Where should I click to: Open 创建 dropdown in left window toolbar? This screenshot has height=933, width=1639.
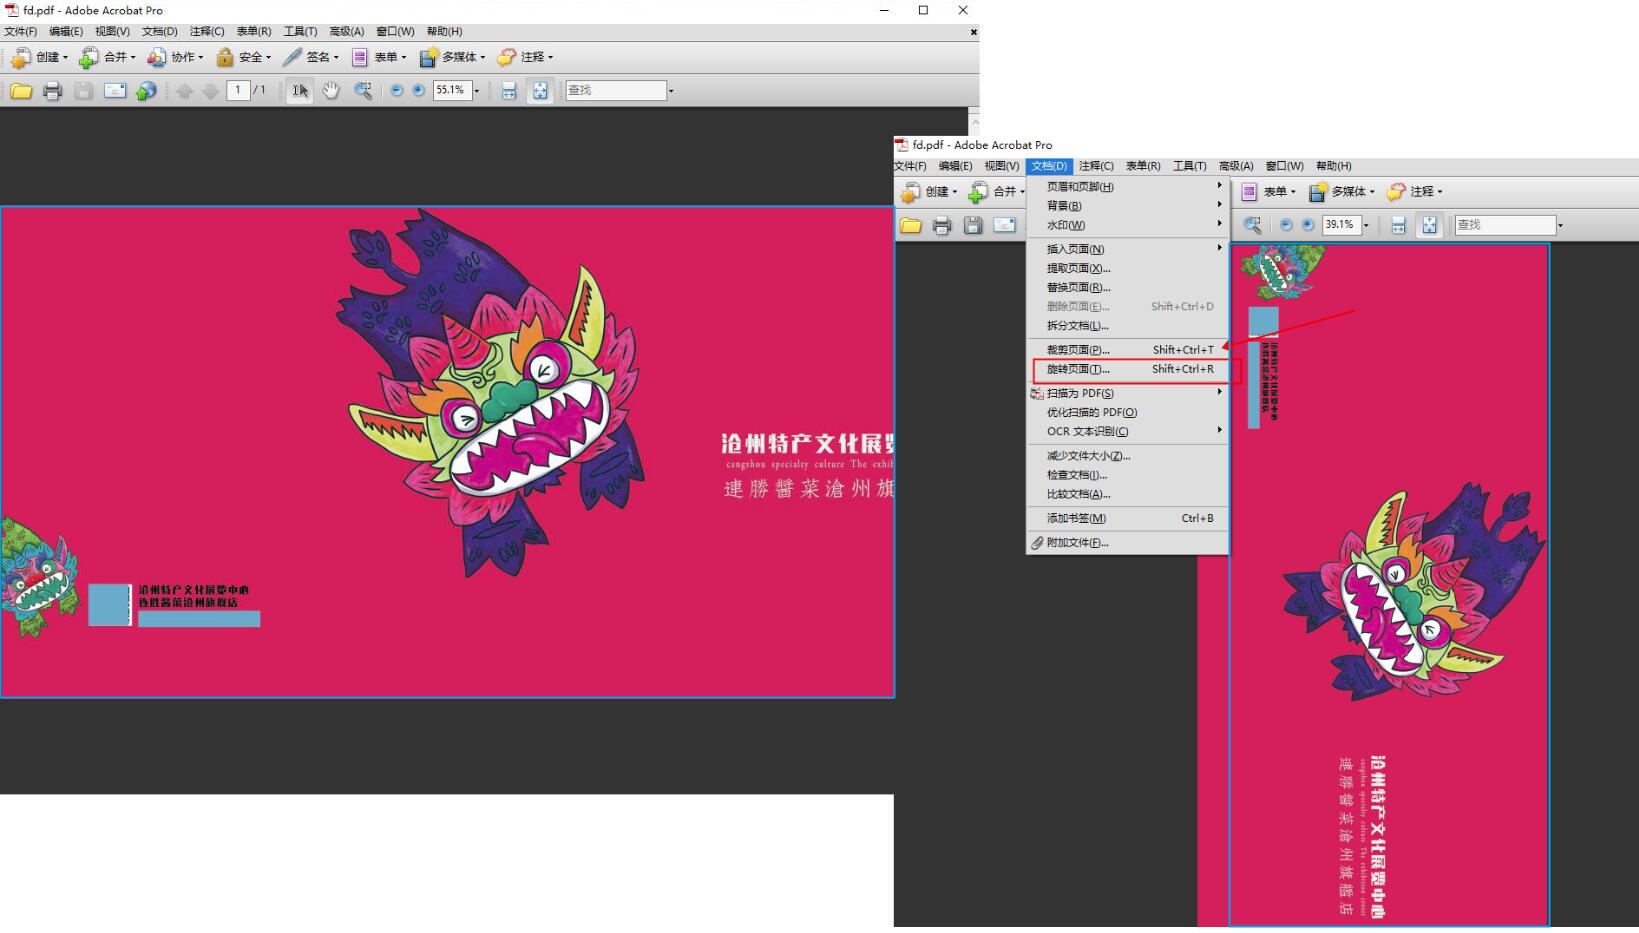[40, 57]
